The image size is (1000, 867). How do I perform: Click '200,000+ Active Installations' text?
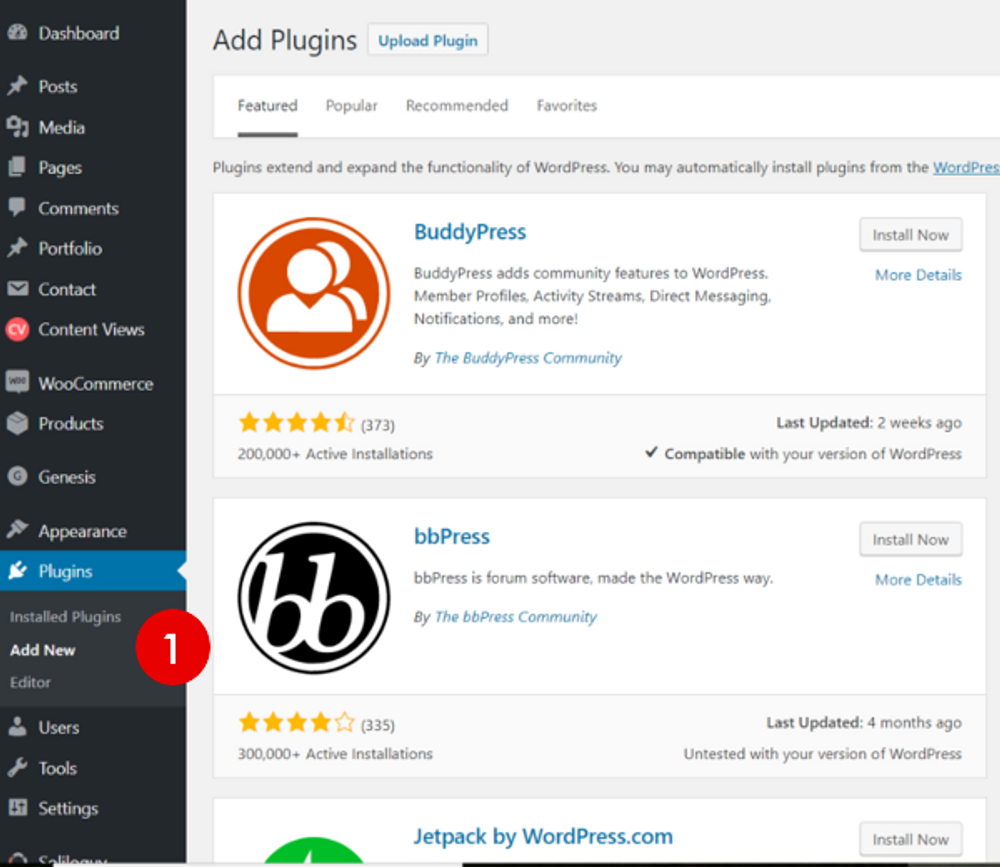335,454
